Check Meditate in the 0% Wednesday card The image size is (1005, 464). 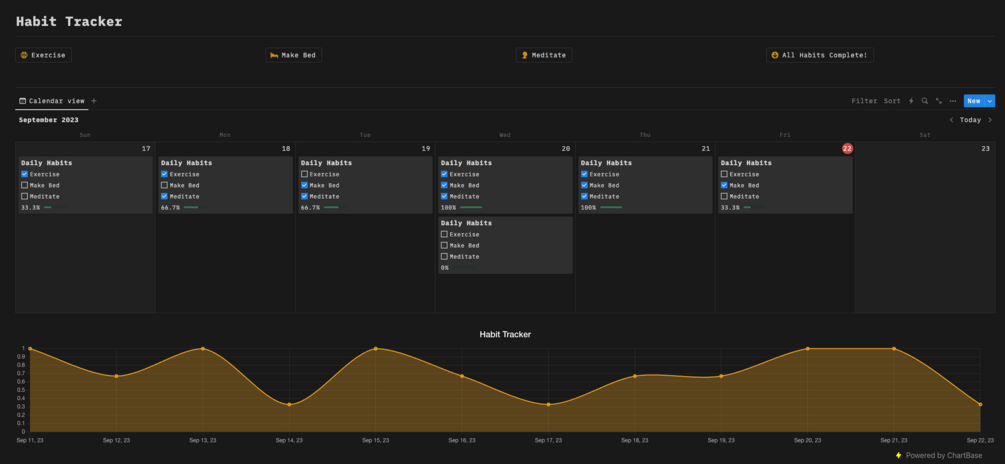coord(444,256)
